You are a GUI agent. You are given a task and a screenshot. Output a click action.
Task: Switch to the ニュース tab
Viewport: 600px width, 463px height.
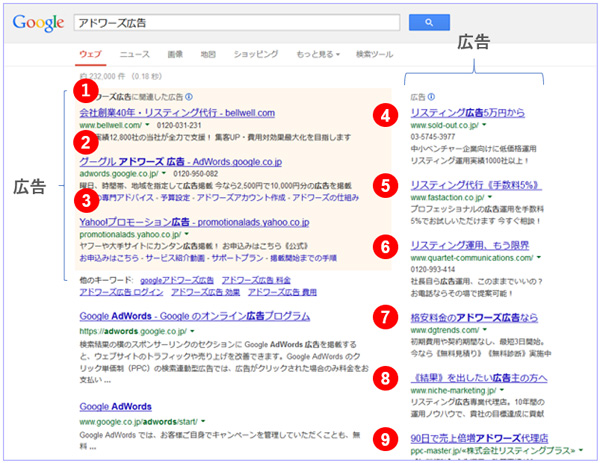pos(134,52)
